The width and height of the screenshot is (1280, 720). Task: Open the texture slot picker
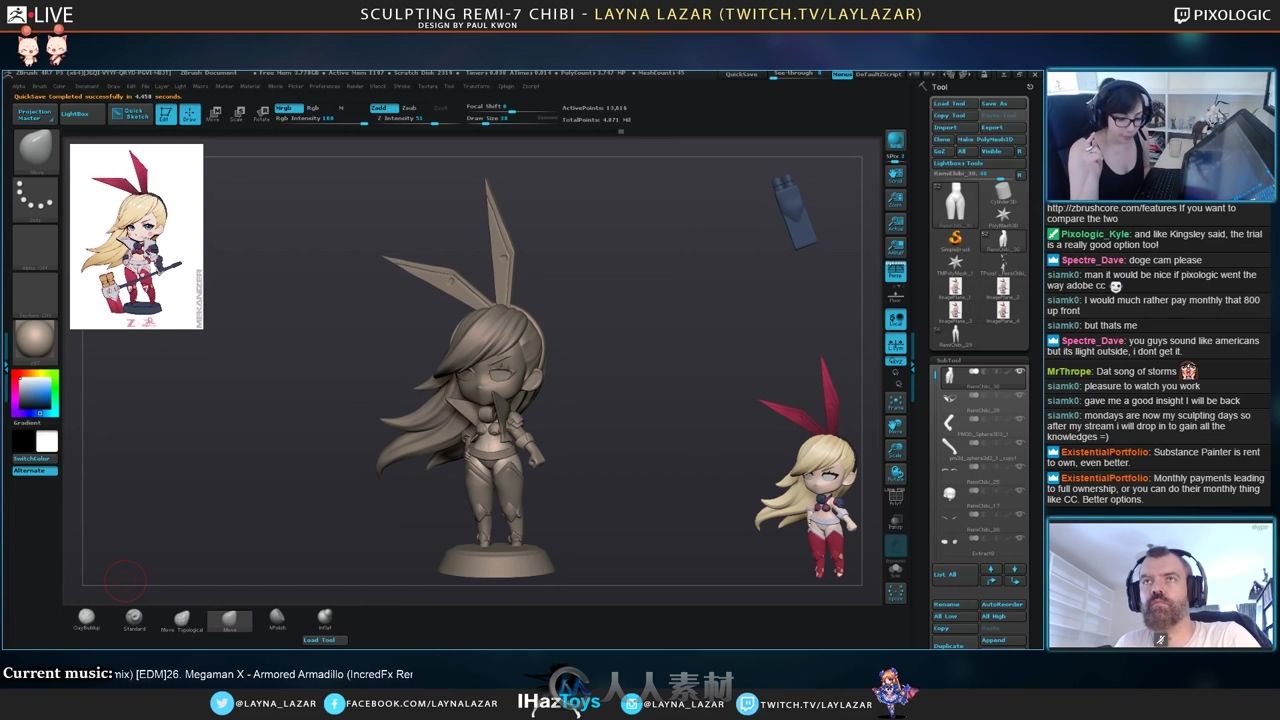point(35,294)
